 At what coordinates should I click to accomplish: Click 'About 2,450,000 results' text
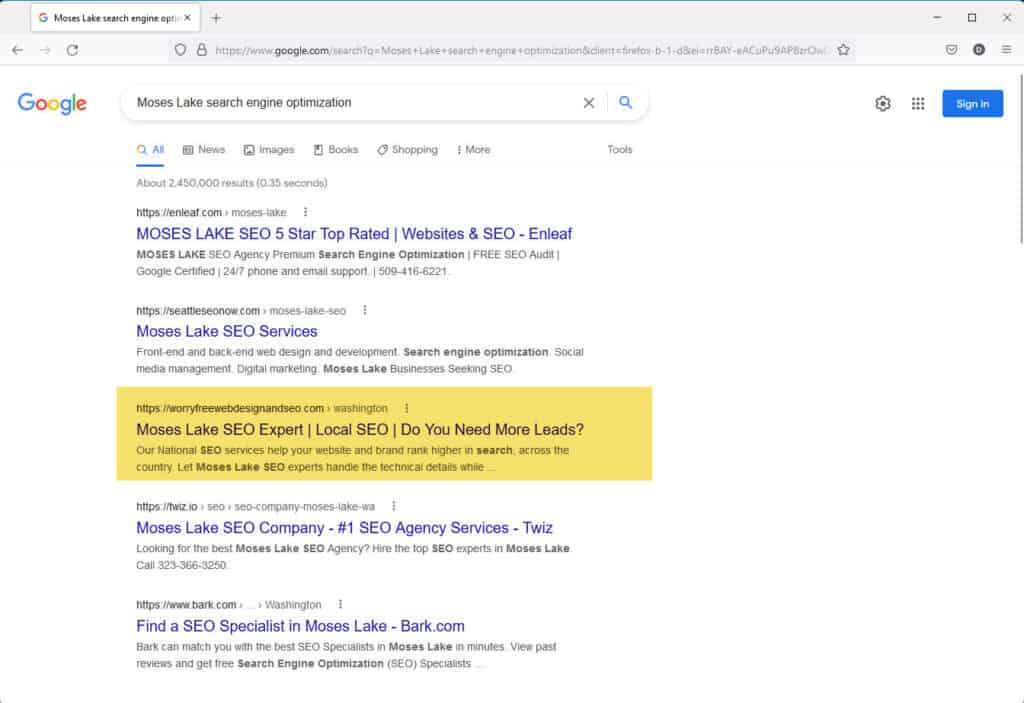pos(232,183)
